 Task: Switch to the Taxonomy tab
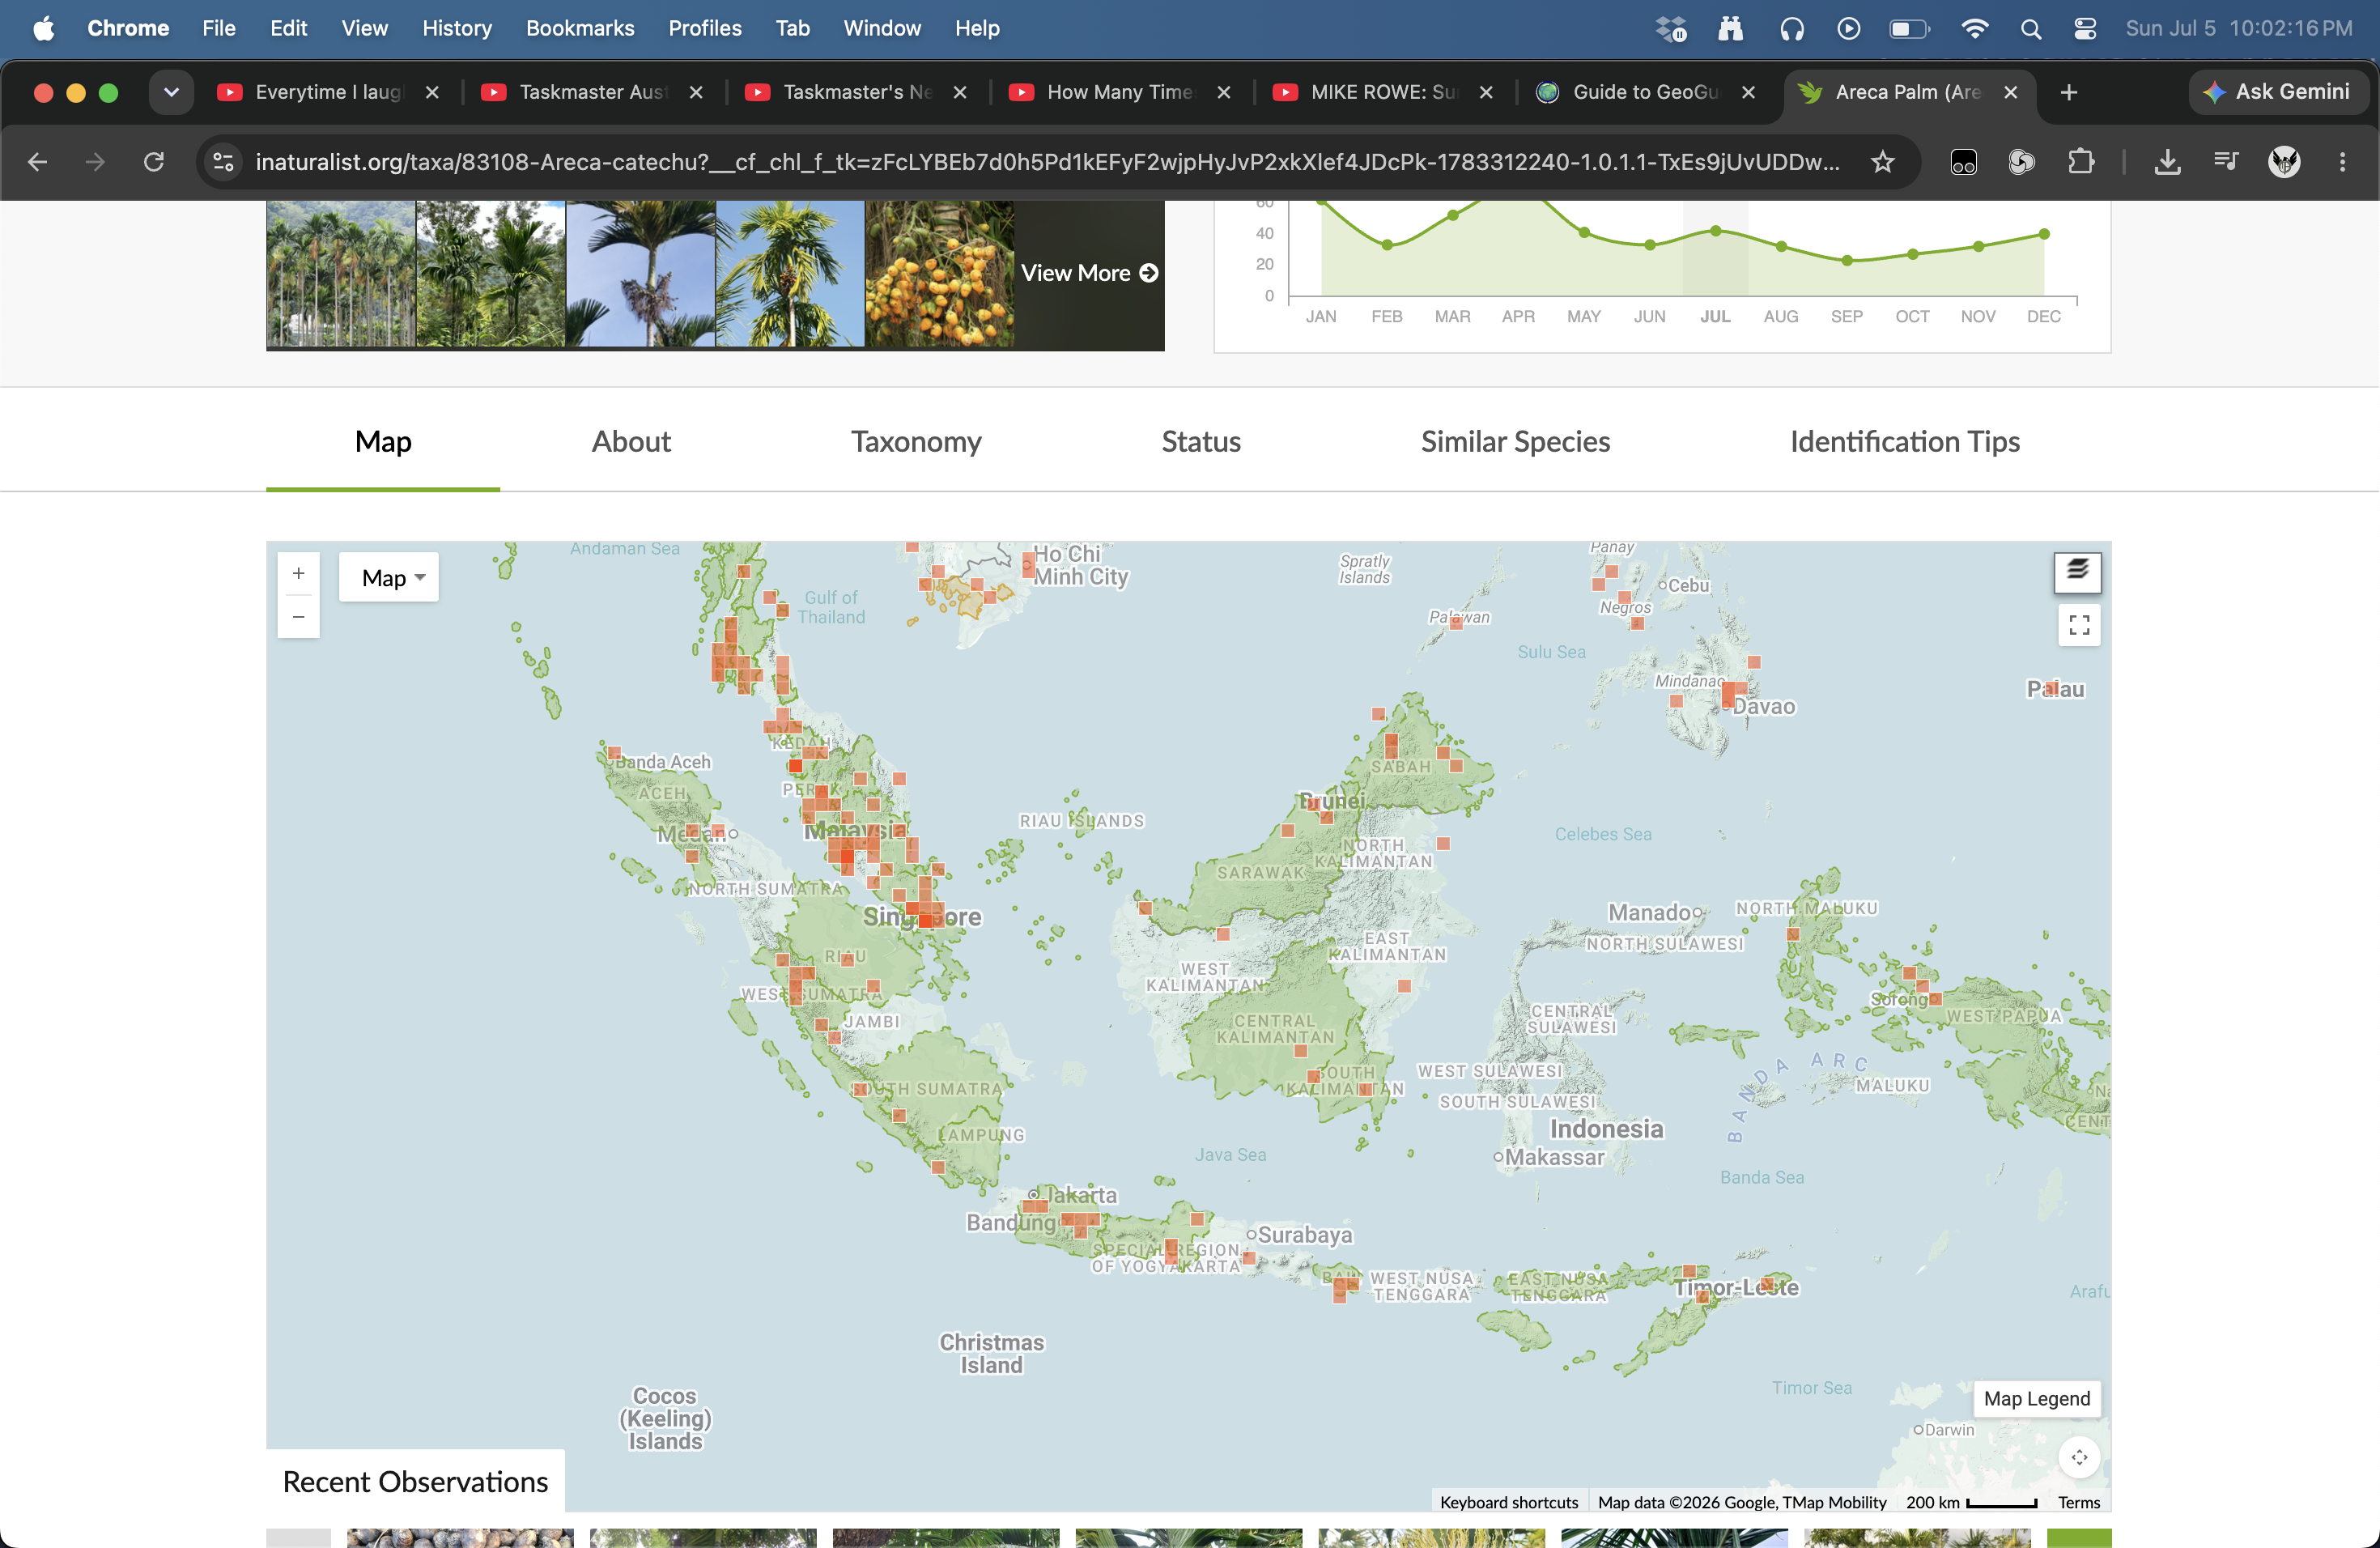[x=916, y=441]
